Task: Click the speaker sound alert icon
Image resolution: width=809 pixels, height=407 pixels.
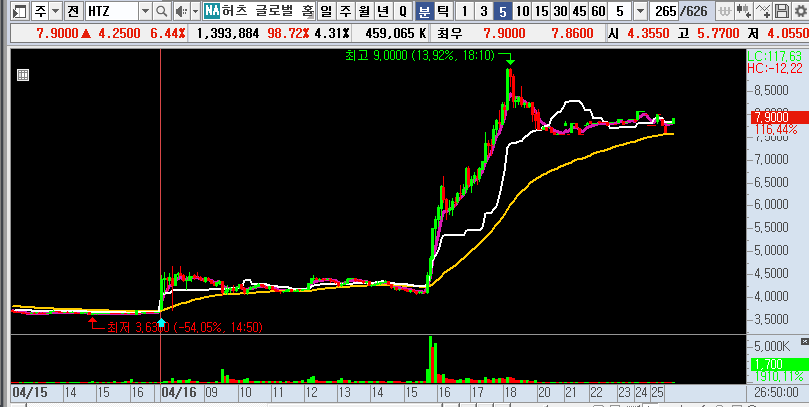Action: [x=181, y=11]
